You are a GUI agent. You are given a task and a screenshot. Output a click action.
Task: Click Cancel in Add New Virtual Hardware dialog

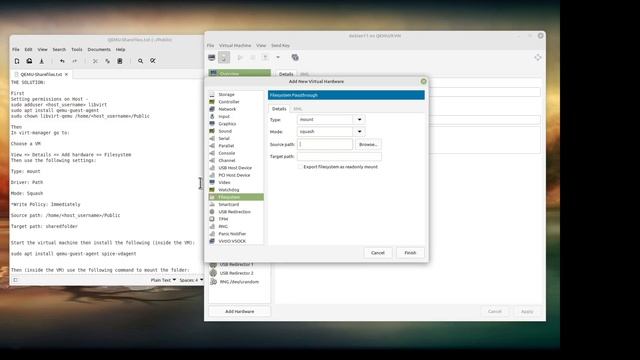(378, 253)
